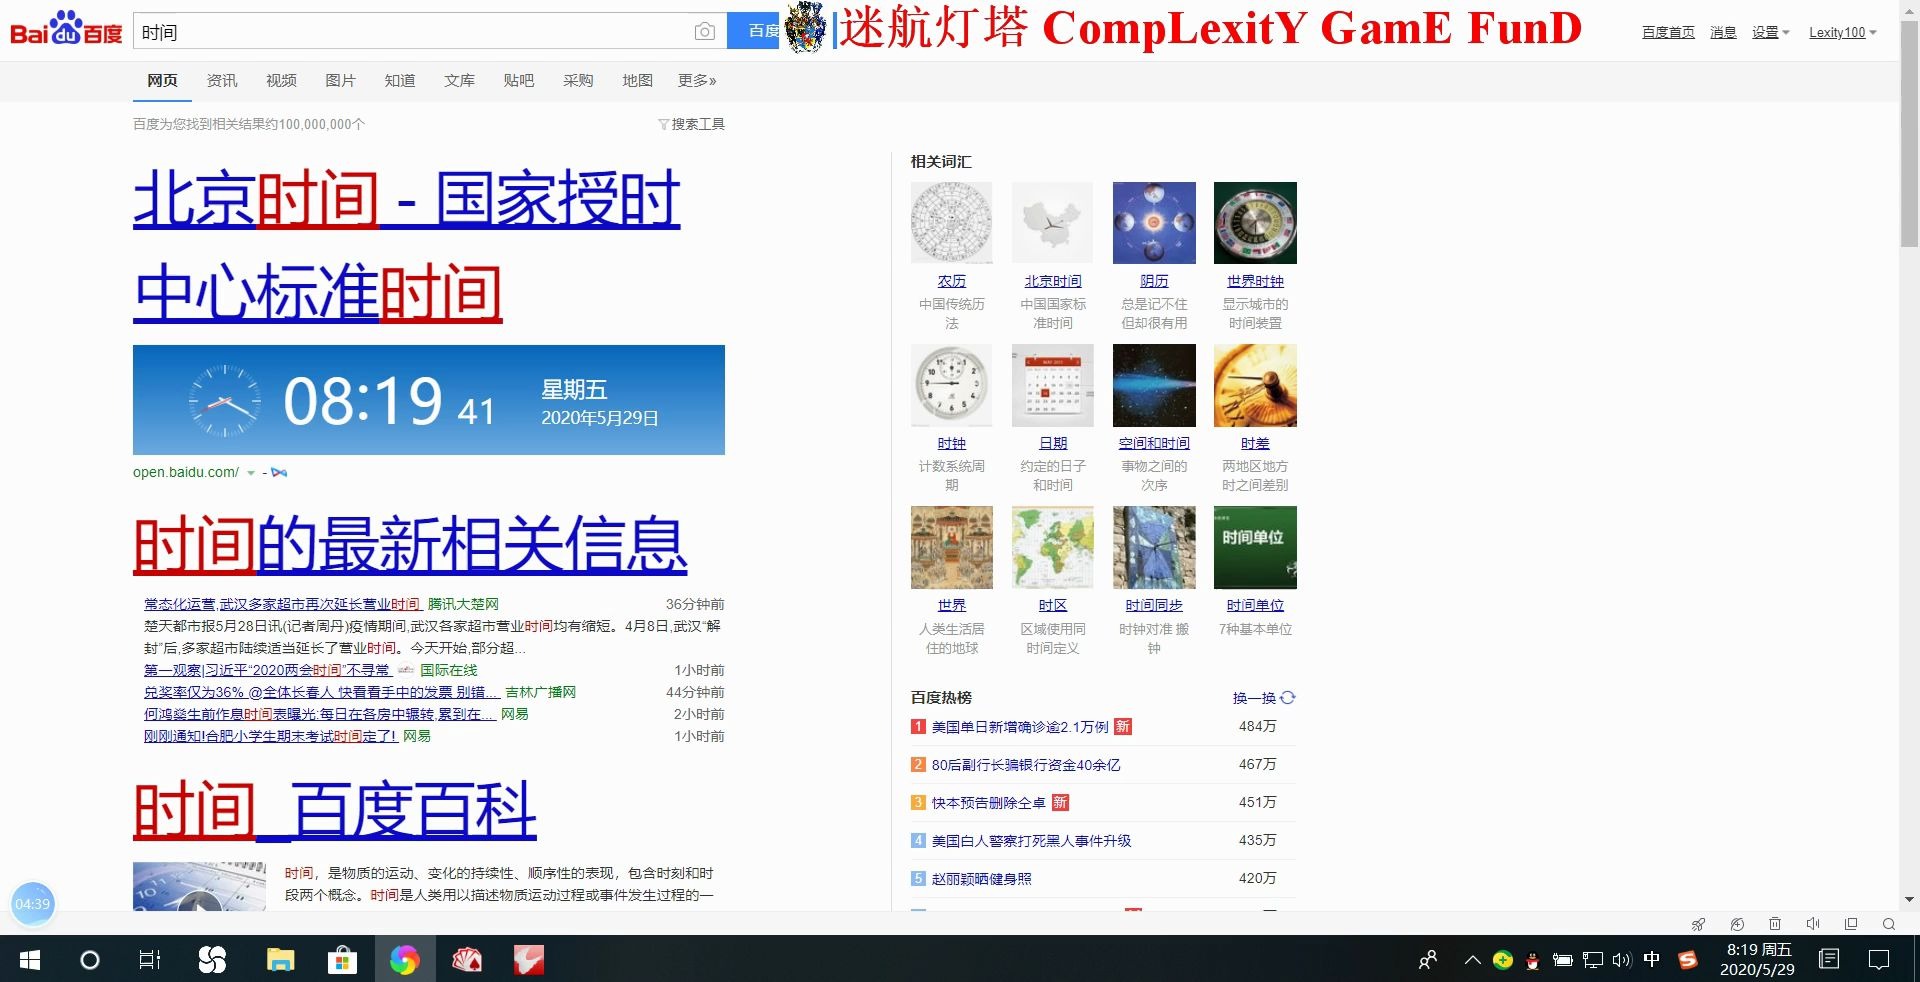Open the 日期 related term link
Viewport: 1920px width, 982px height.
tap(1053, 443)
